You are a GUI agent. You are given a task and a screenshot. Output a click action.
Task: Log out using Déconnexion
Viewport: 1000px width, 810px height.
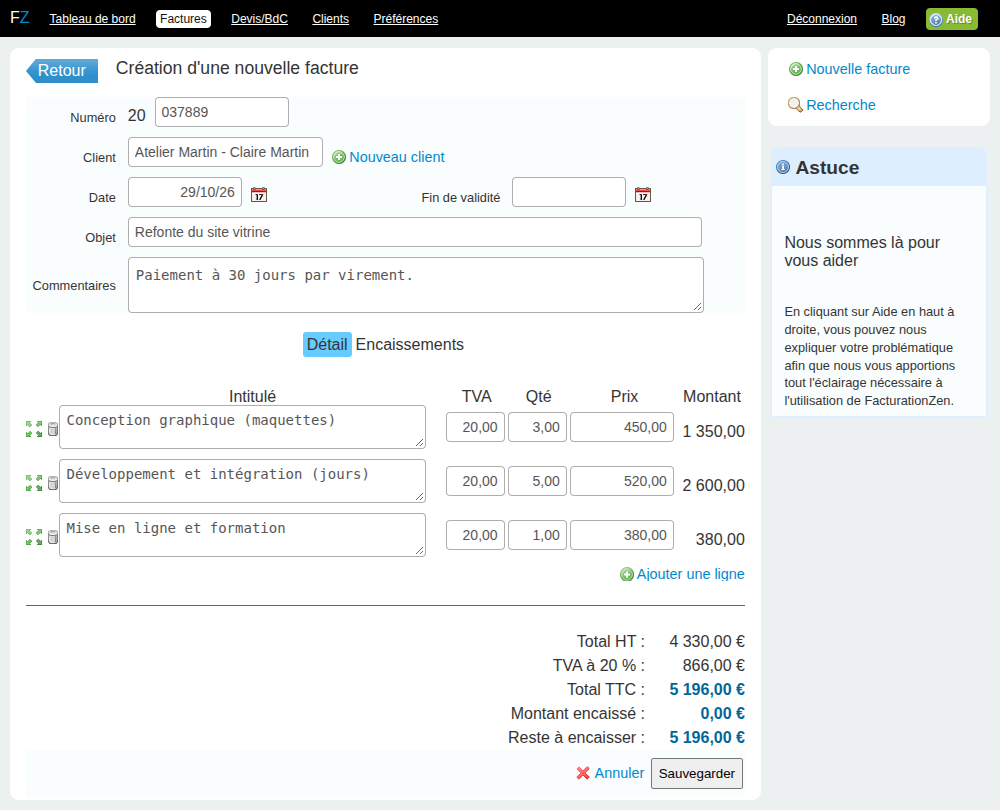click(821, 18)
